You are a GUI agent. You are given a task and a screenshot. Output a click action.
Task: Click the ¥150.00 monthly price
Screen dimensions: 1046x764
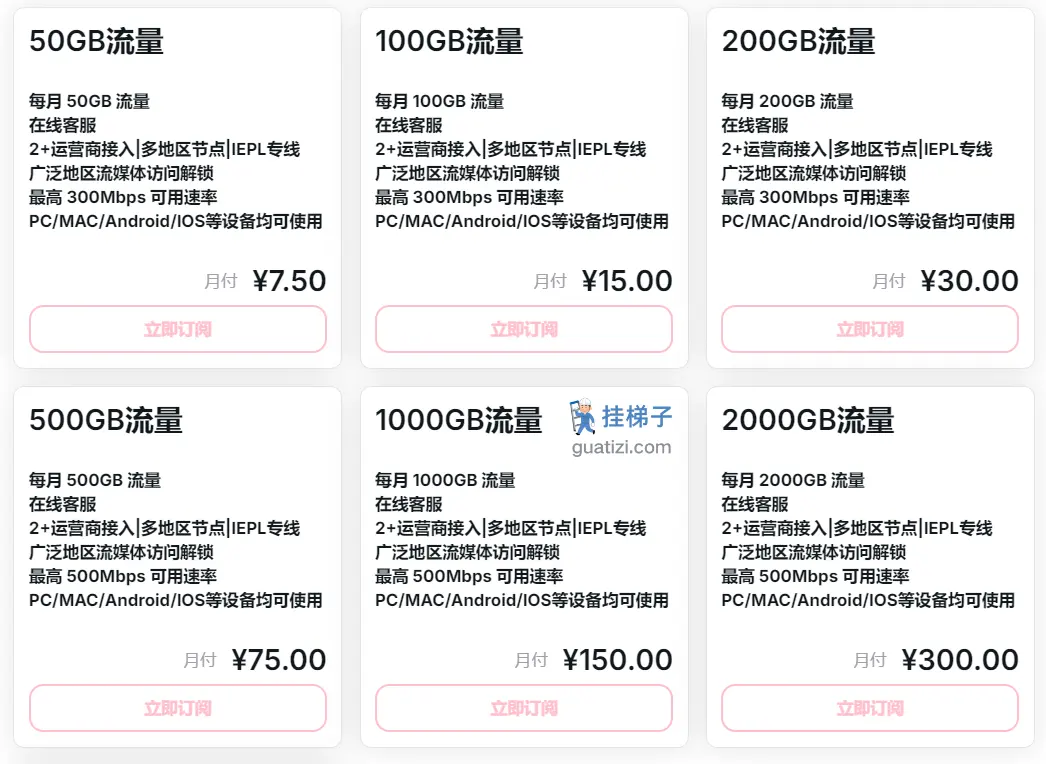coord(618,660)
